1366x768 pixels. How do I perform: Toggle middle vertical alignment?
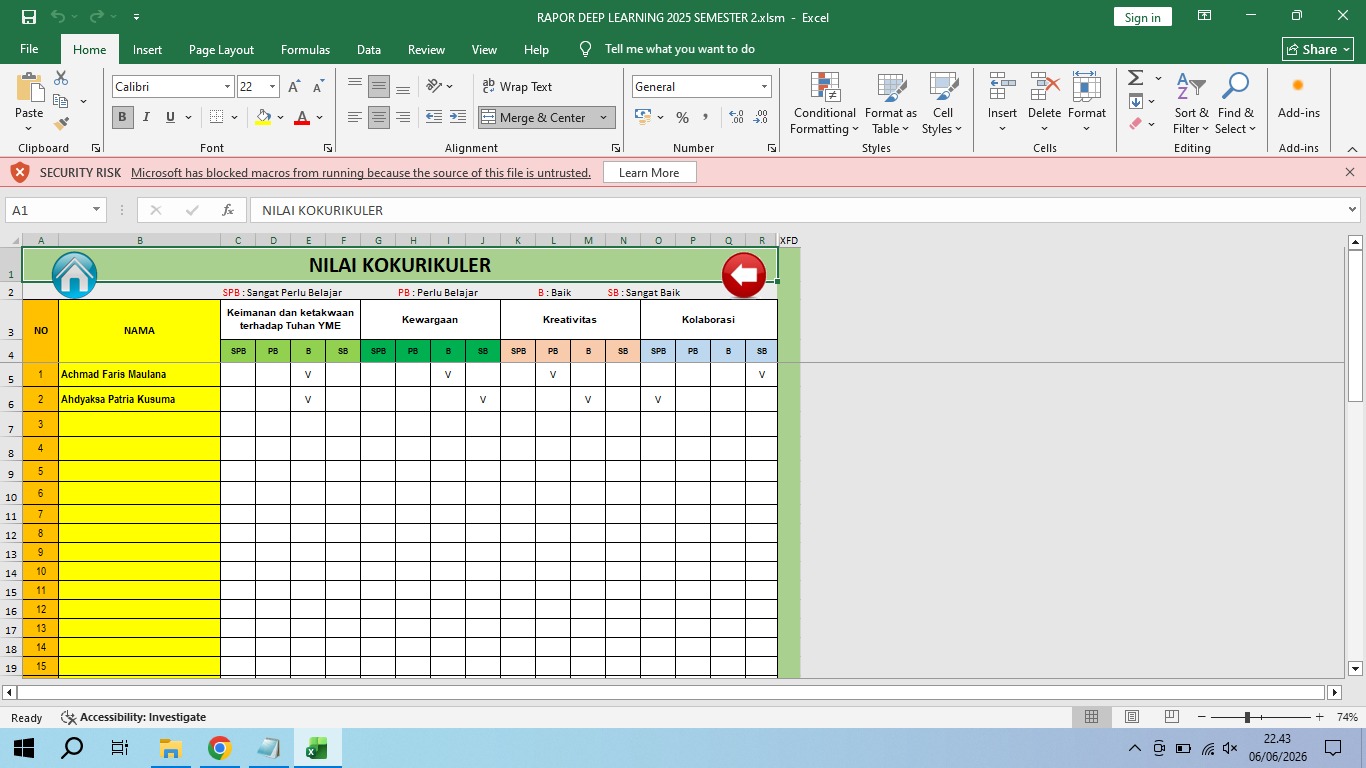click(379, 86)
